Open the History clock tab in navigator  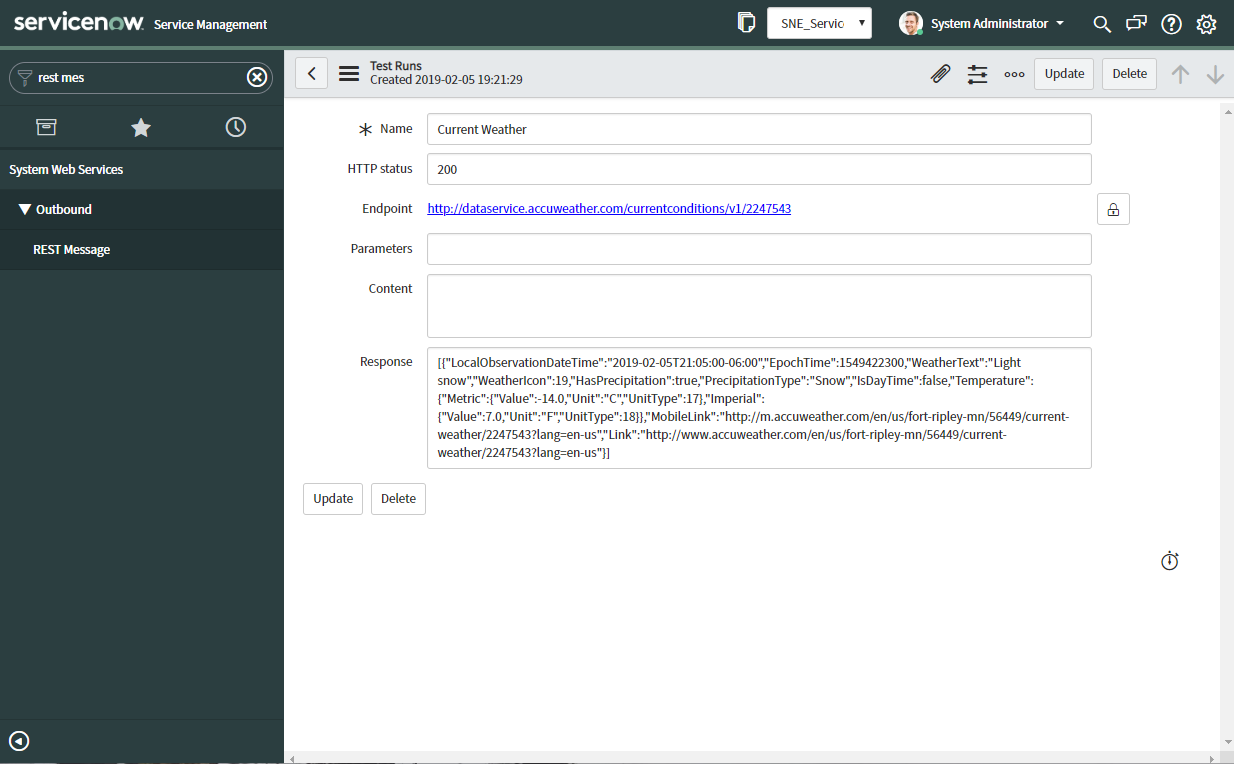click(x=235, y=127)
